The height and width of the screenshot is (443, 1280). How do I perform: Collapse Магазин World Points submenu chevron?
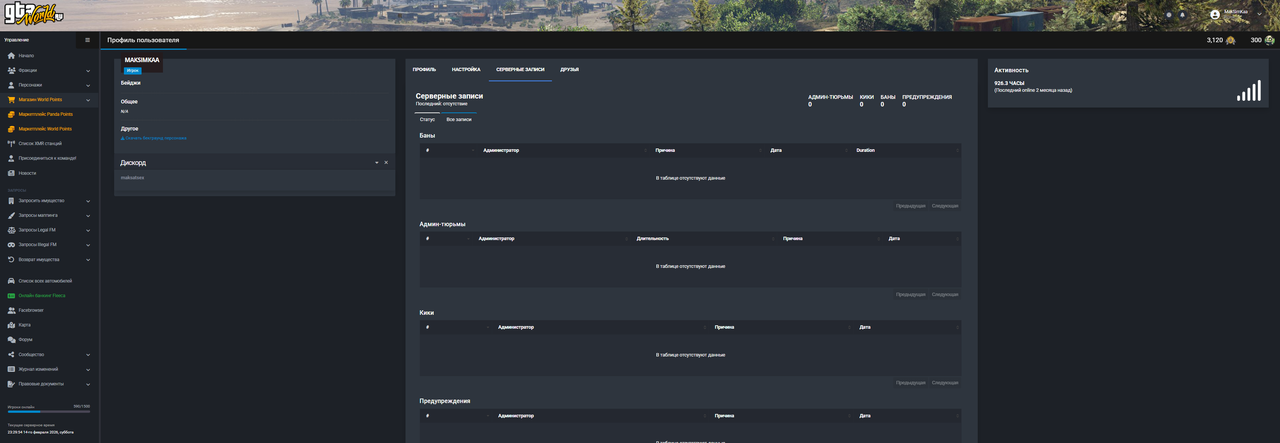coord(88,100)
